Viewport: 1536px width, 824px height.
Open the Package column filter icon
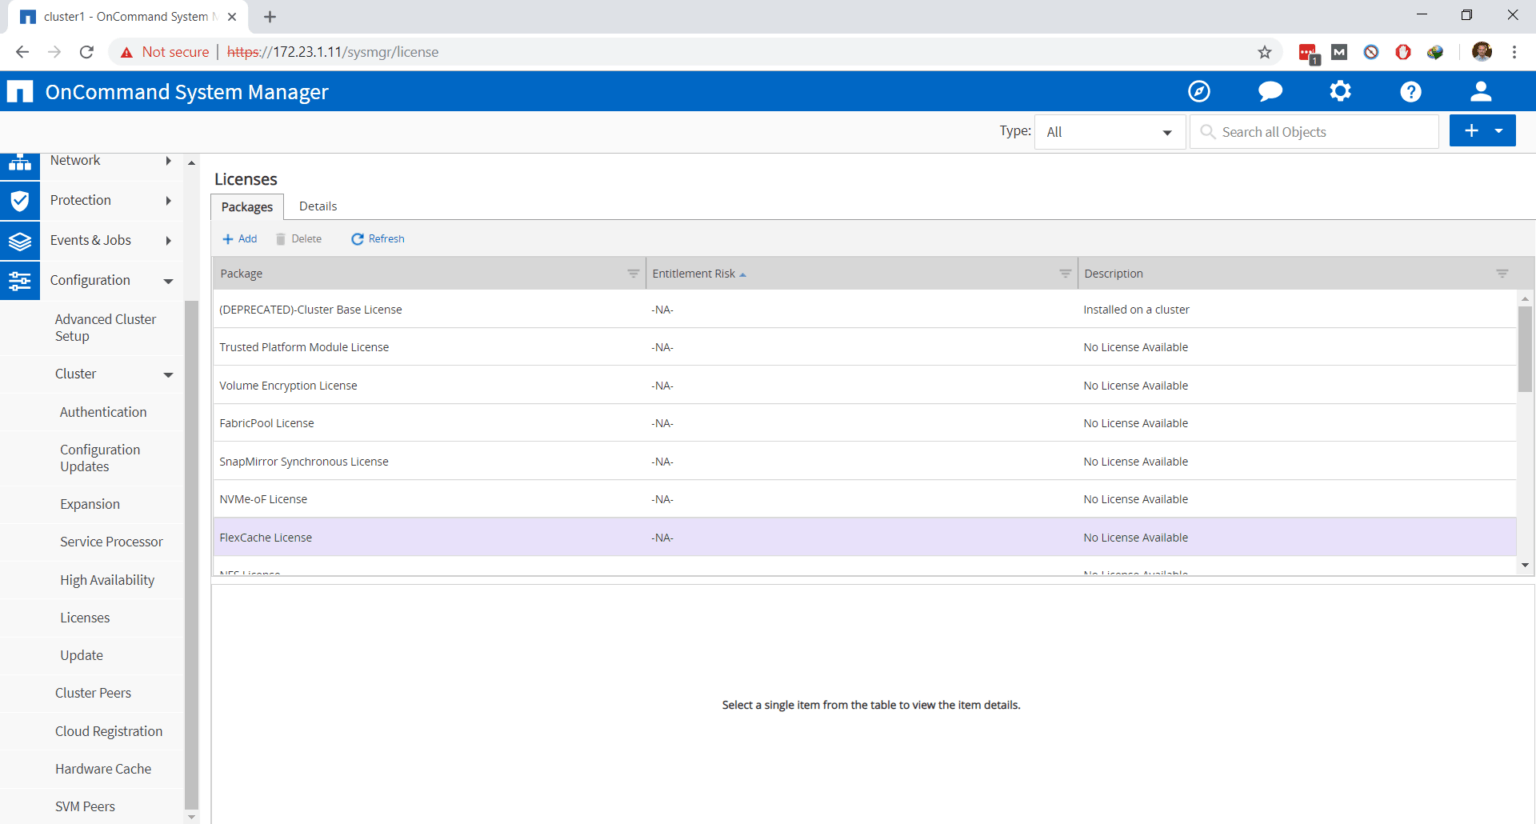(x=632, y=272)
